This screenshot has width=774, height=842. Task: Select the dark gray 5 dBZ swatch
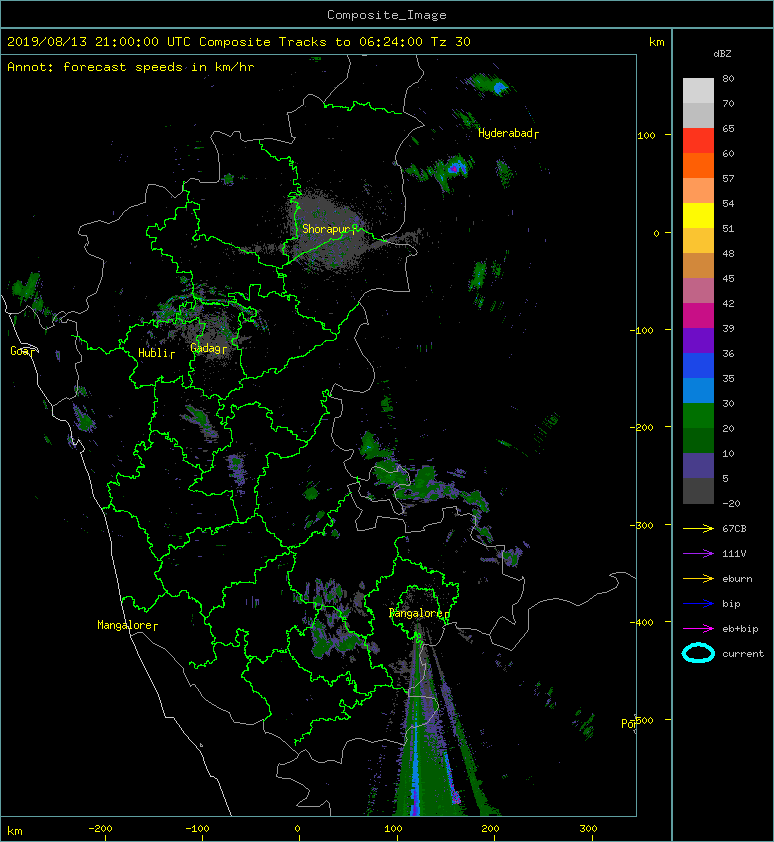click(x=698, y=491)
